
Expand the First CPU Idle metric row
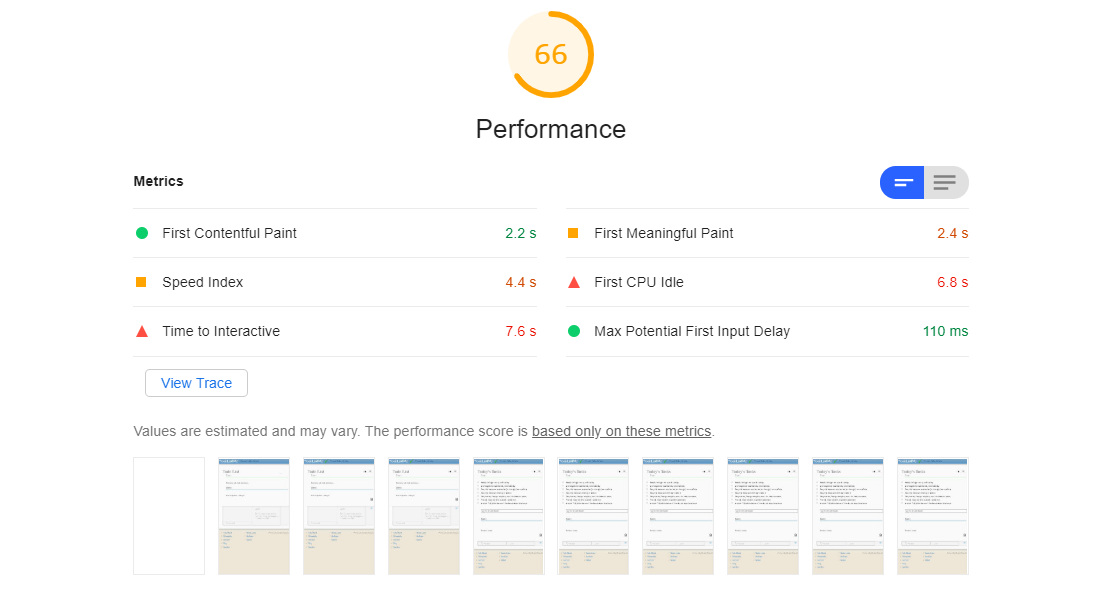point(767,282)
